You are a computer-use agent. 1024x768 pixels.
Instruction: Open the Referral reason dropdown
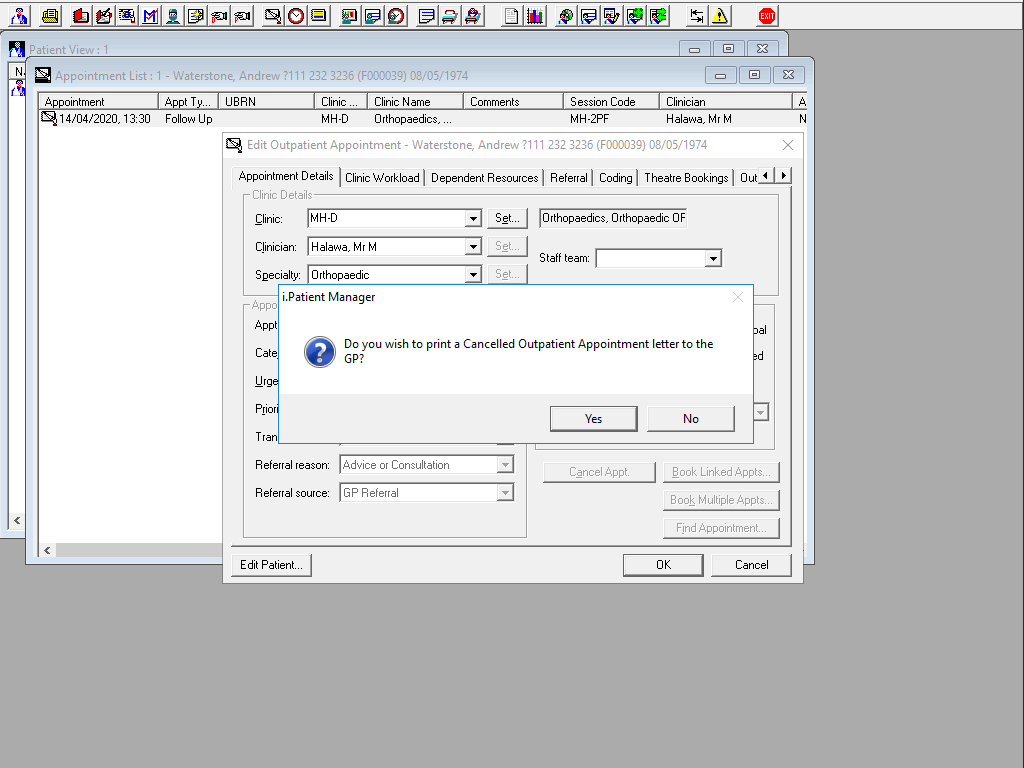pos(505,465)
